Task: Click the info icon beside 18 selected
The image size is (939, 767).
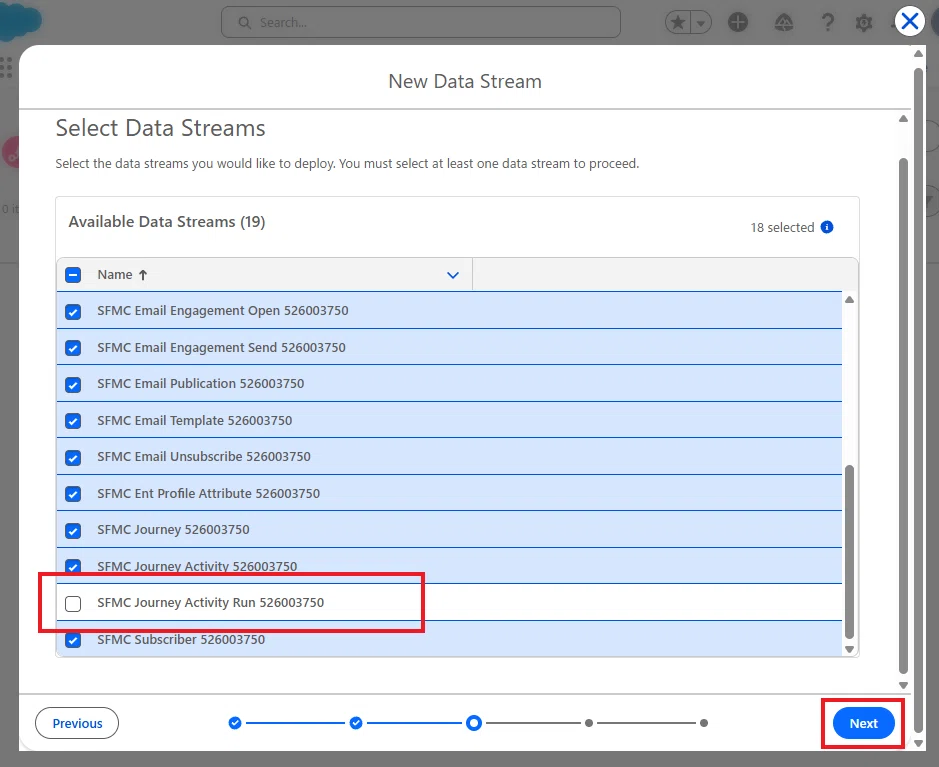Action: 827,227
